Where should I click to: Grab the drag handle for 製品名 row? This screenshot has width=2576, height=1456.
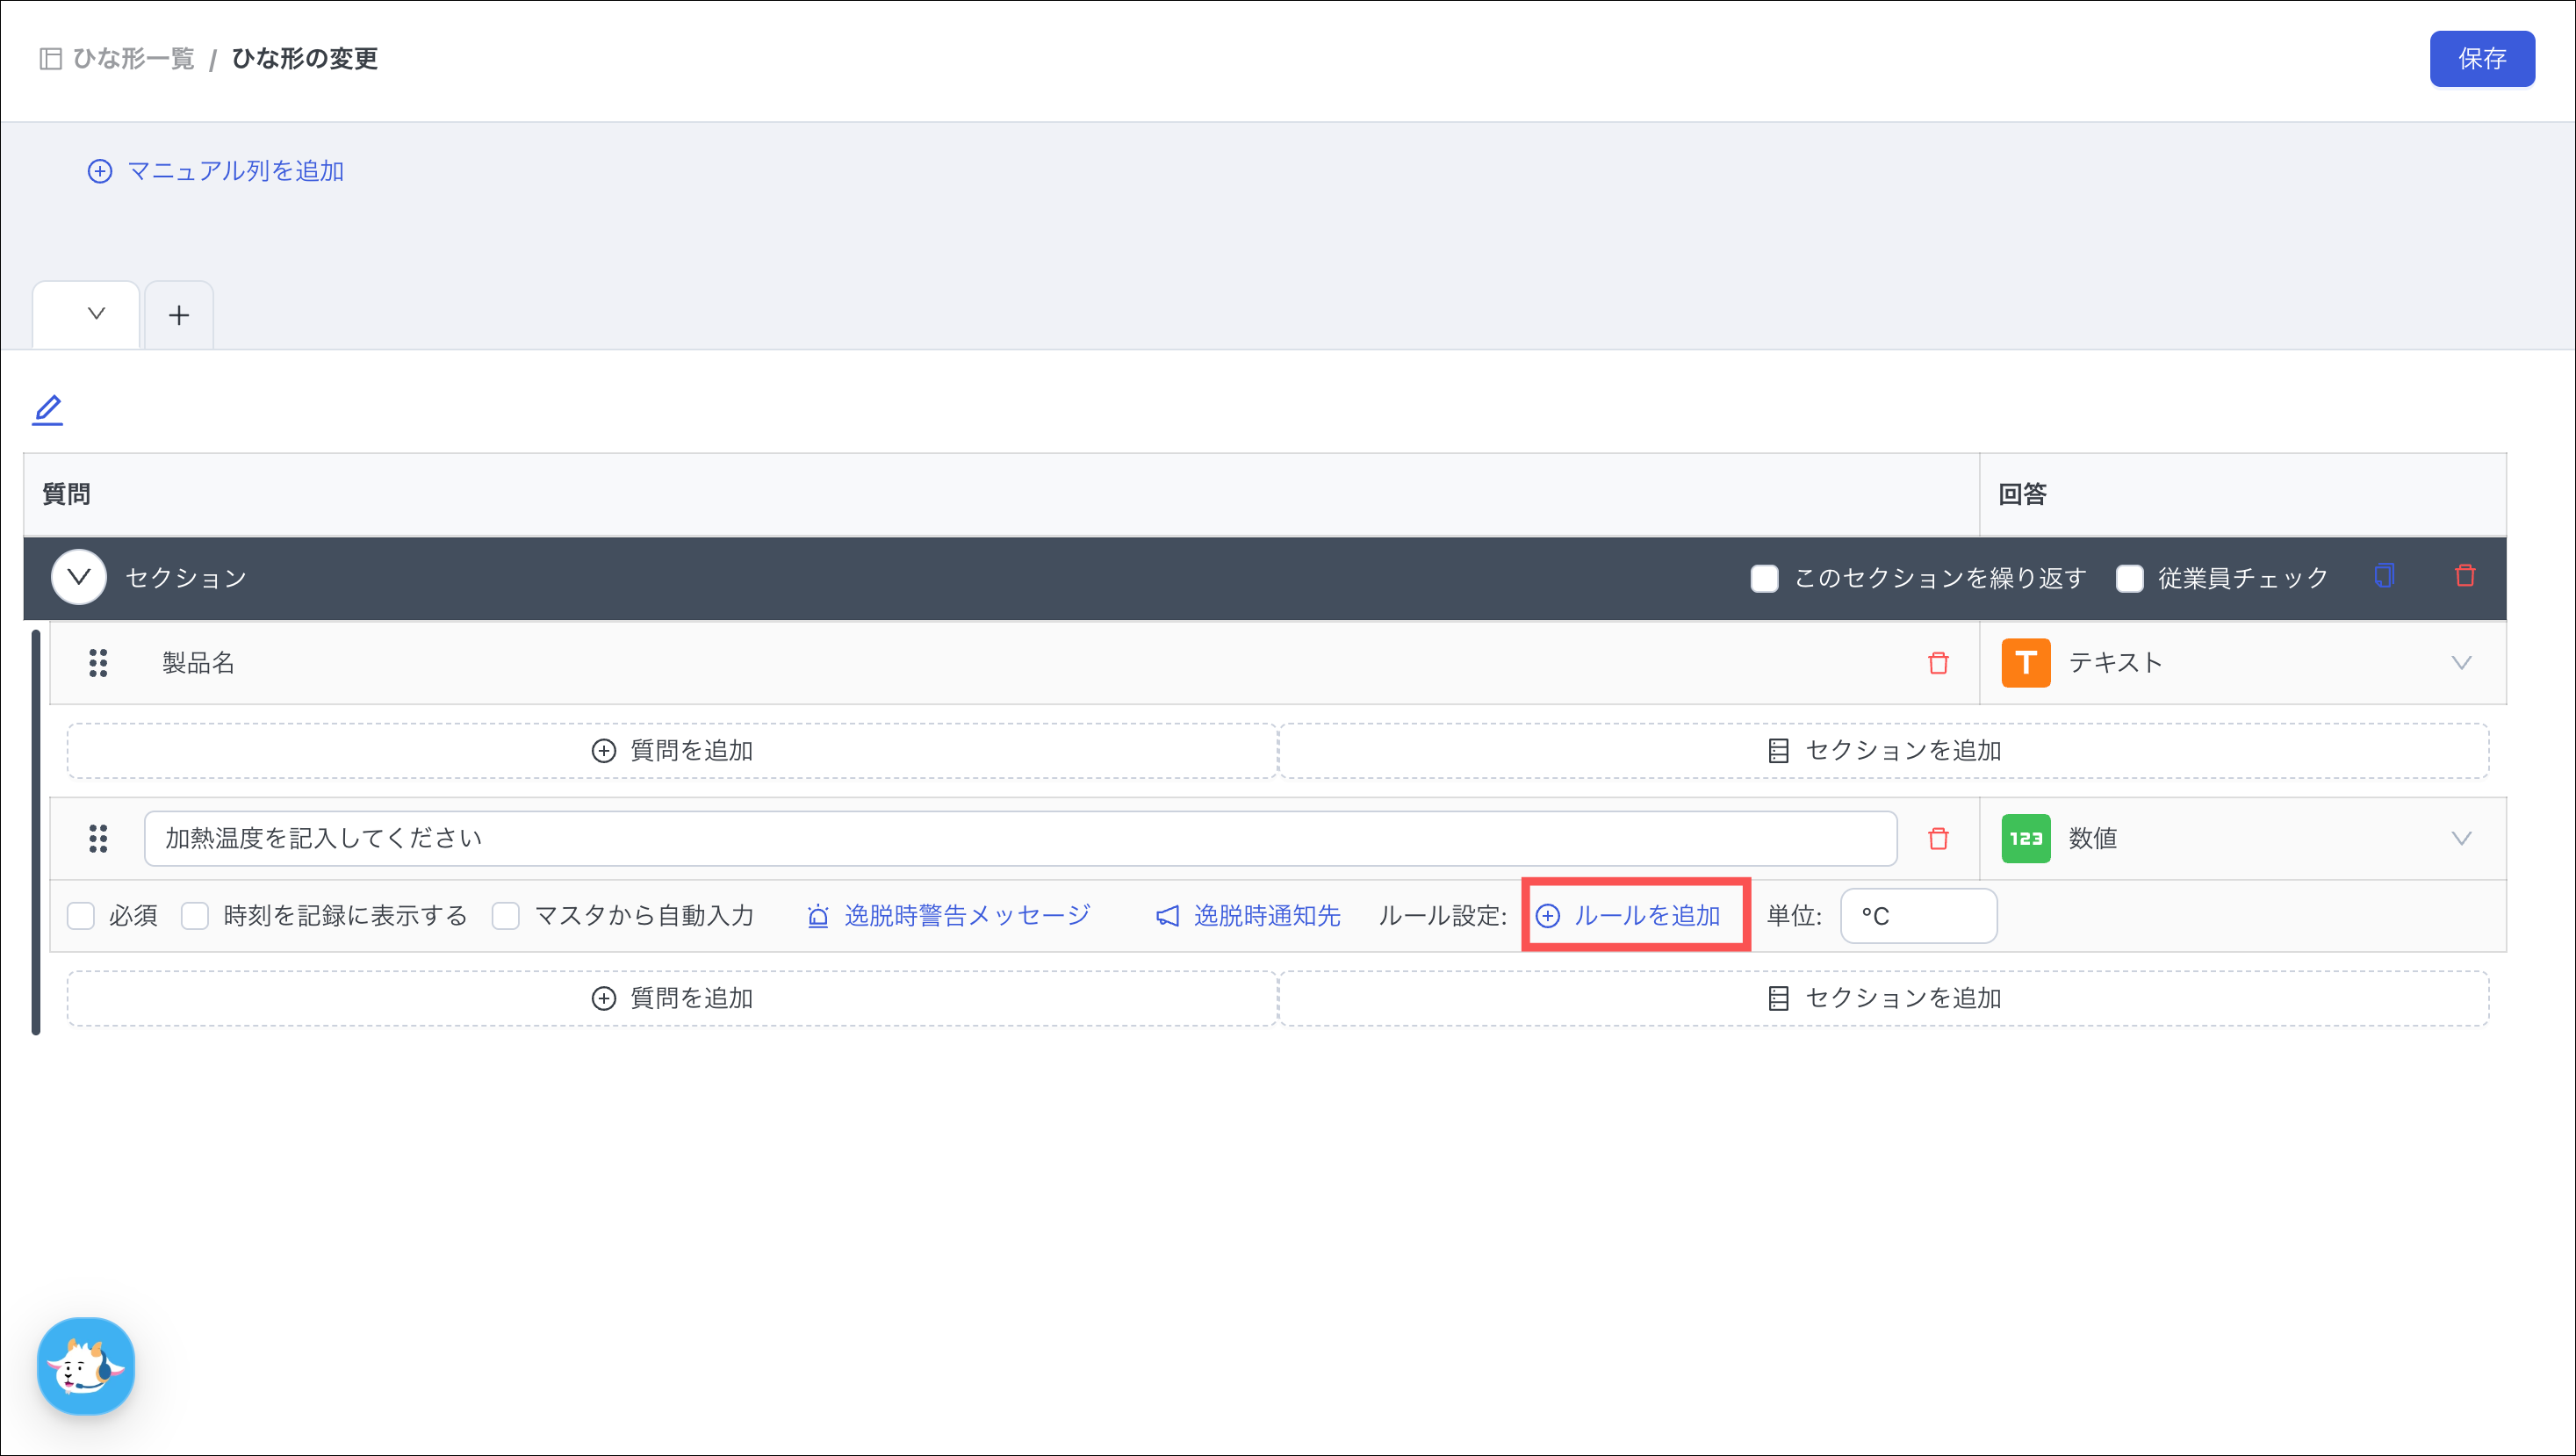(x=98, y=663)
